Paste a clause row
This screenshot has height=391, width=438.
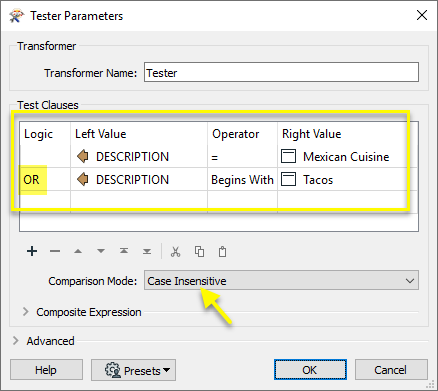click(222, 252)
